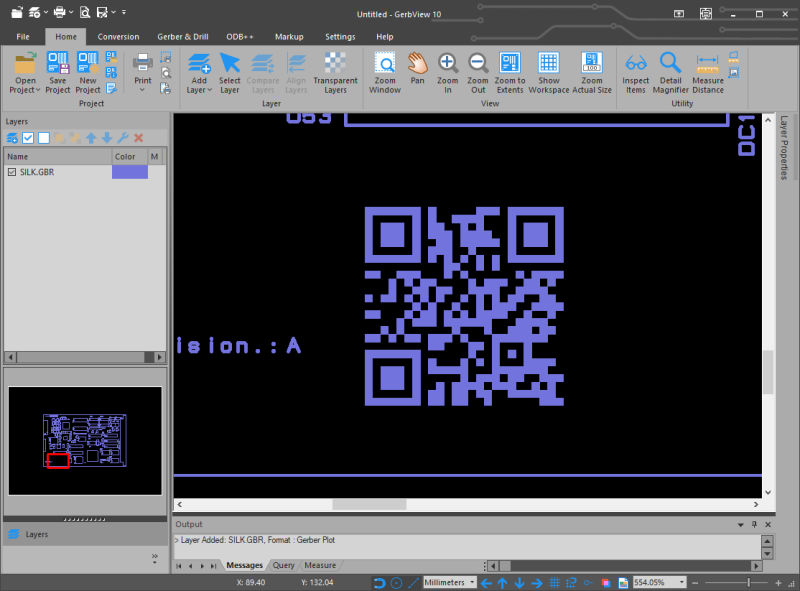Switch to the Query output tab
Viewport: 800px width, 591px height.
[x=284, y=565]
